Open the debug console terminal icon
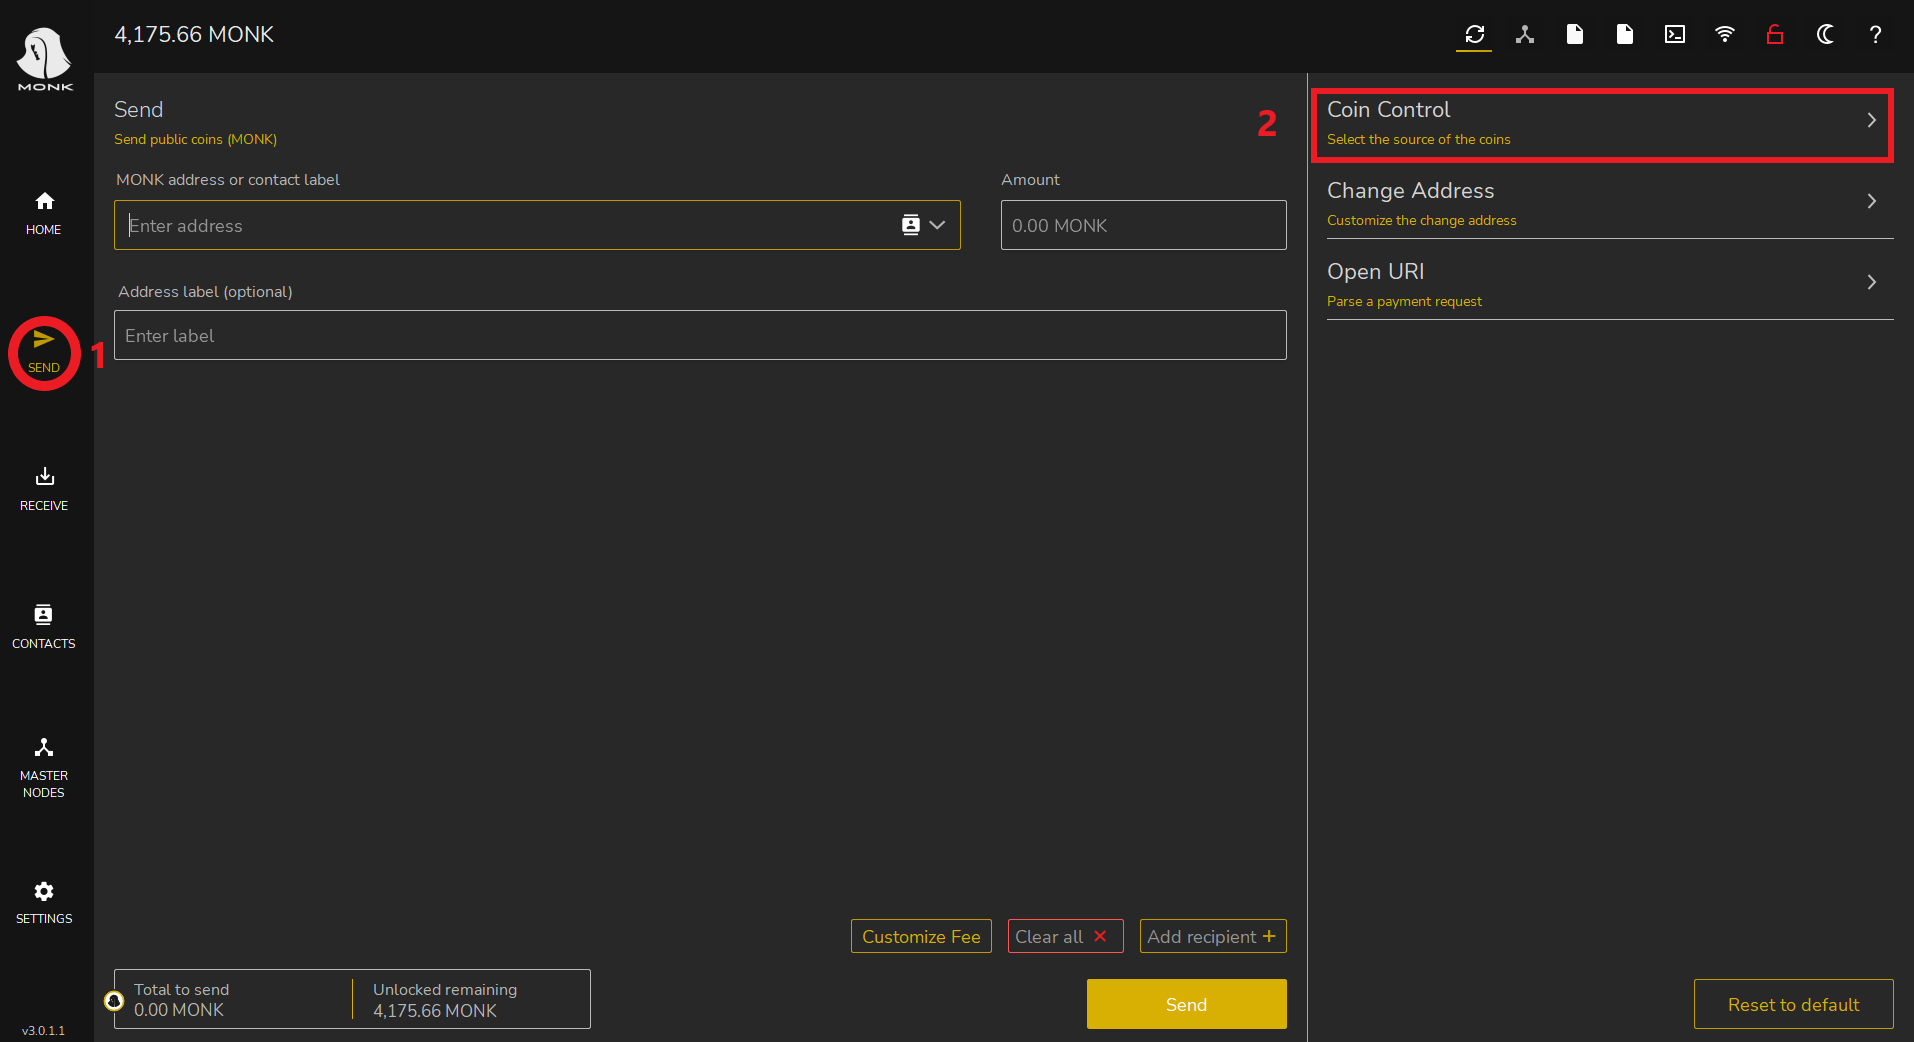 [x=1674, y=35]
